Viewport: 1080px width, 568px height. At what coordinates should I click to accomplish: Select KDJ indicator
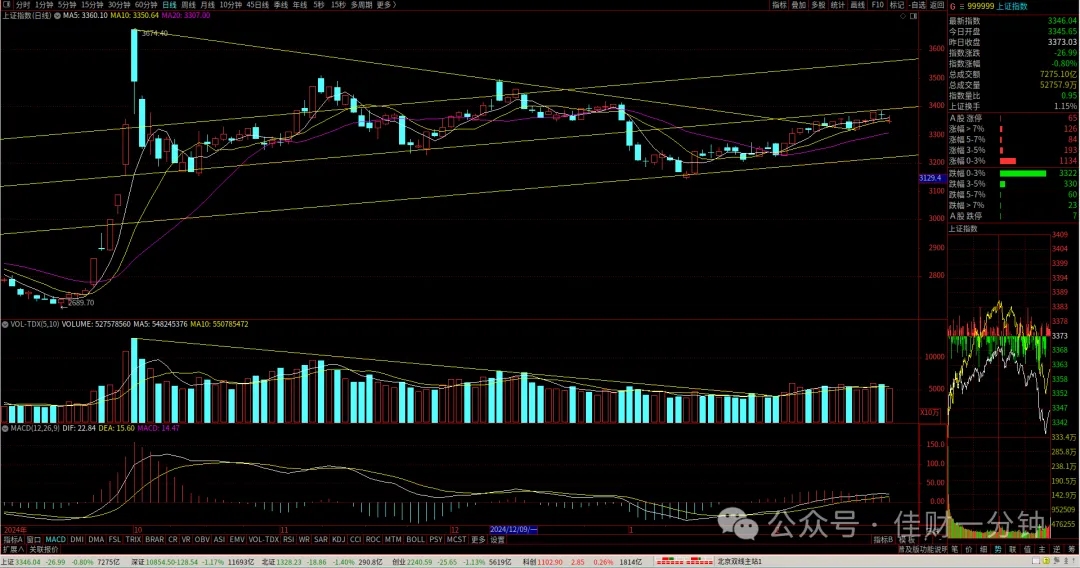(x=338, y=540)
